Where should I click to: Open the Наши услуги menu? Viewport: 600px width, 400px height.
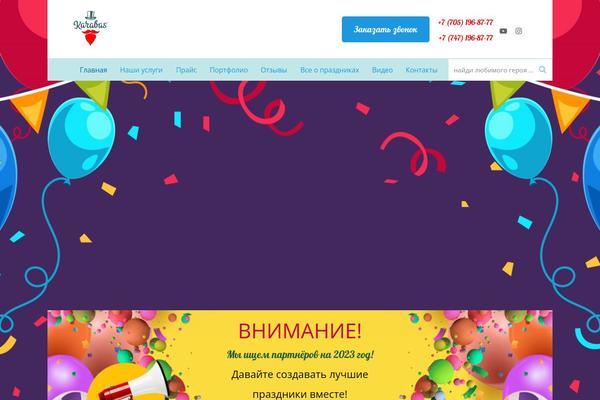point(141,70)
